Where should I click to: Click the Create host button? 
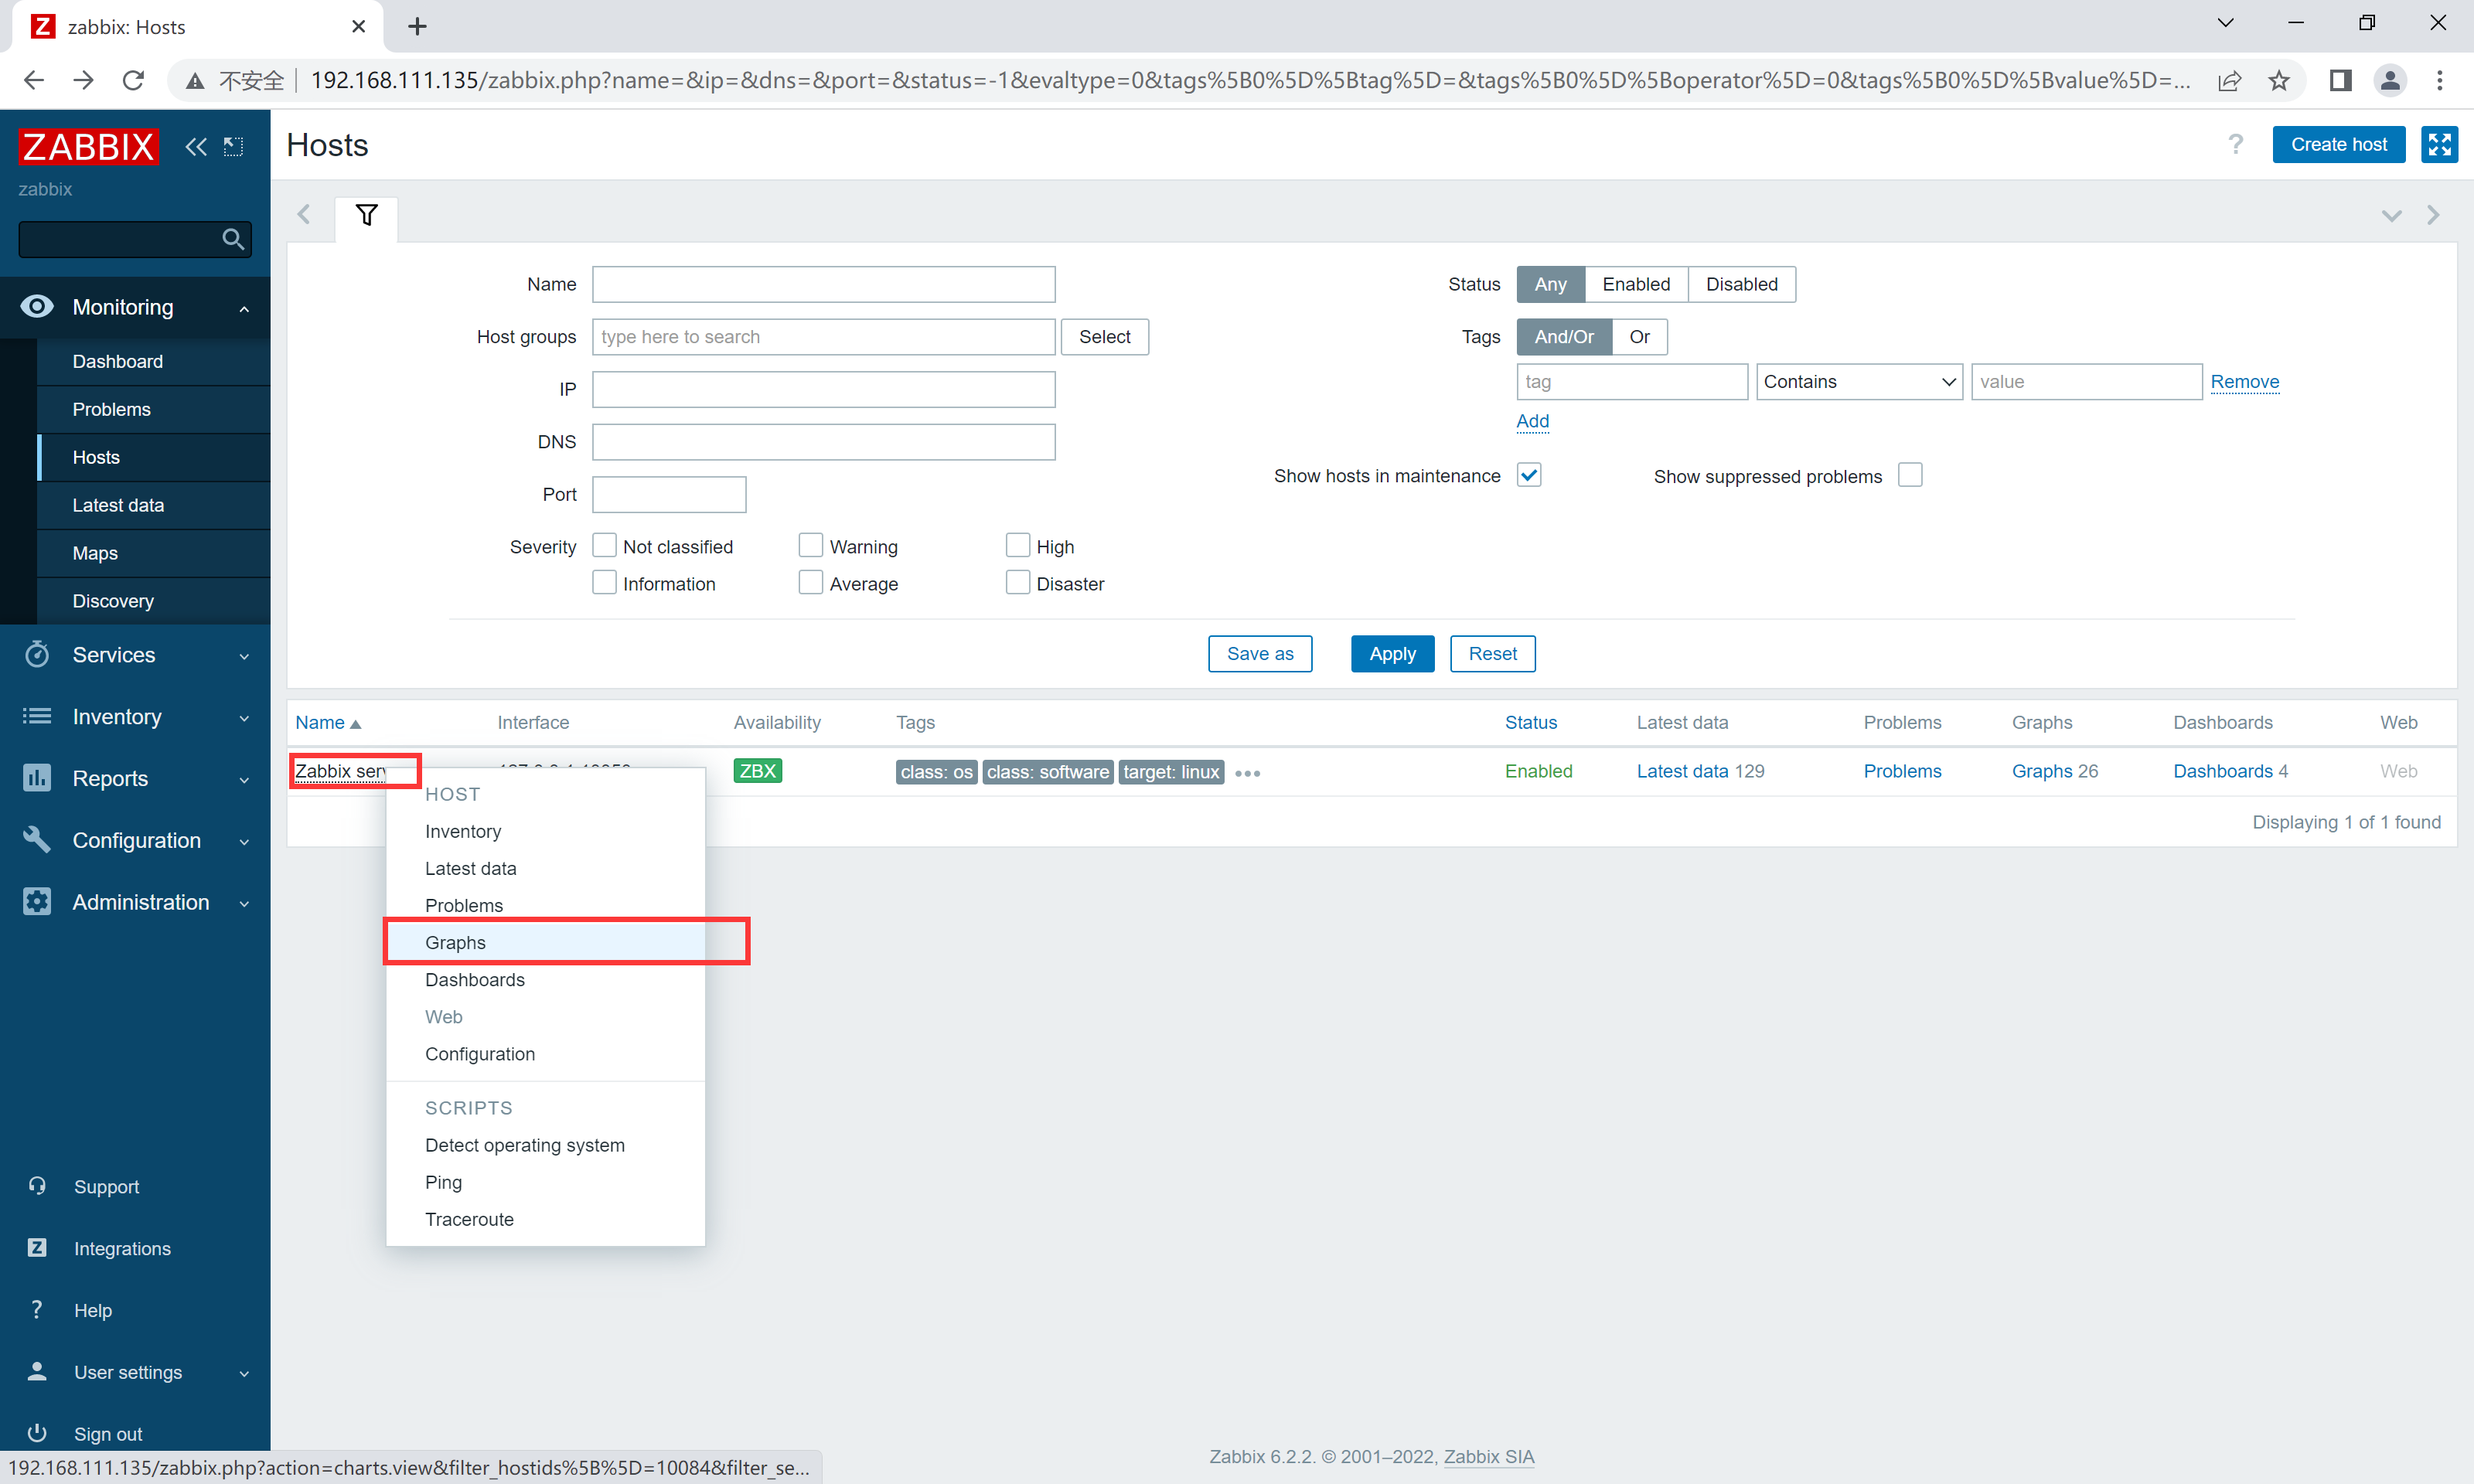click(2338, 144)
